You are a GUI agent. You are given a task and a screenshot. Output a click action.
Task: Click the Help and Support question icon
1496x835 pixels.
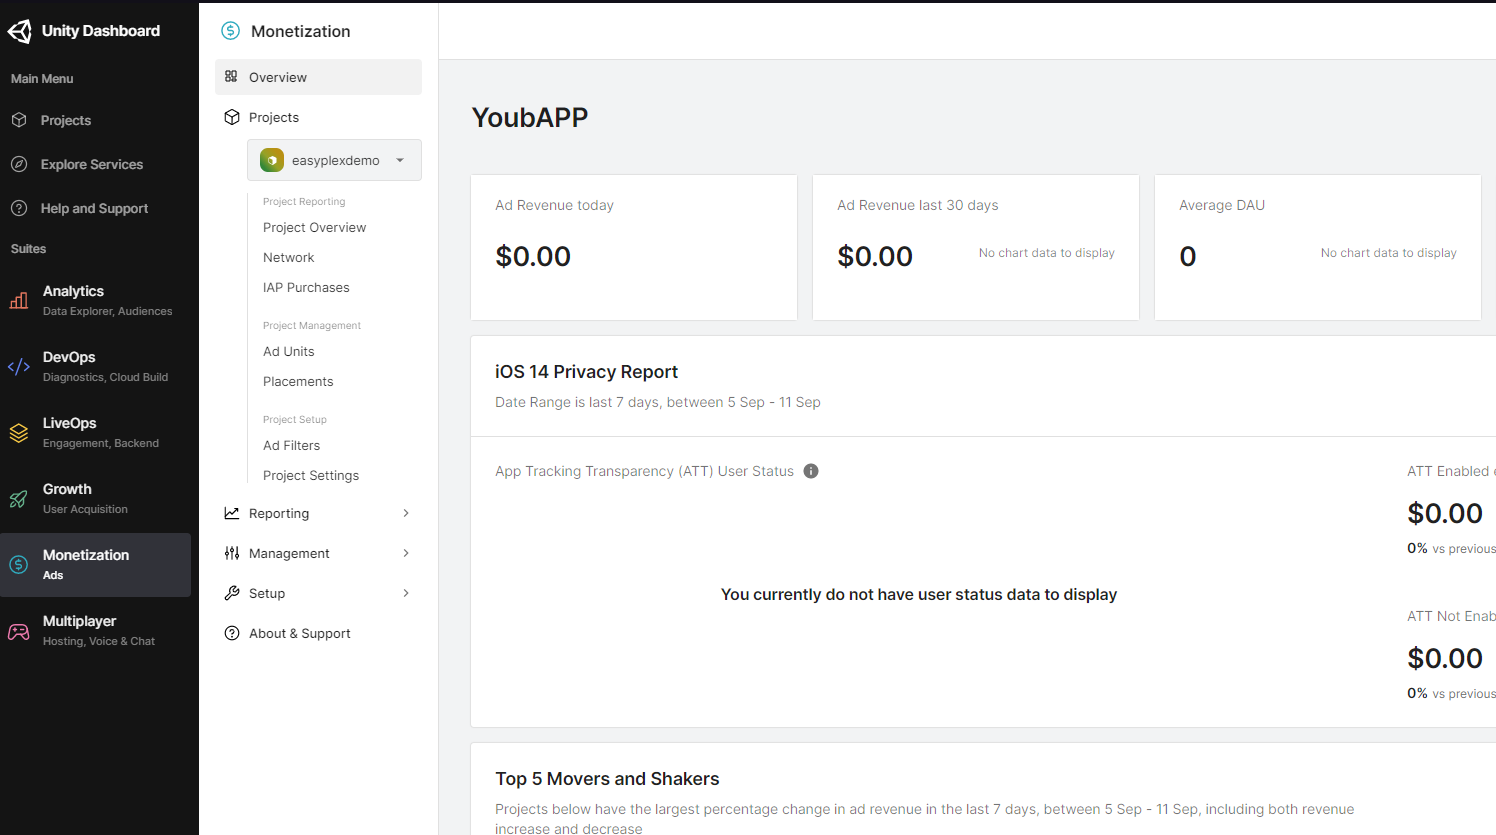pos(19,208)
